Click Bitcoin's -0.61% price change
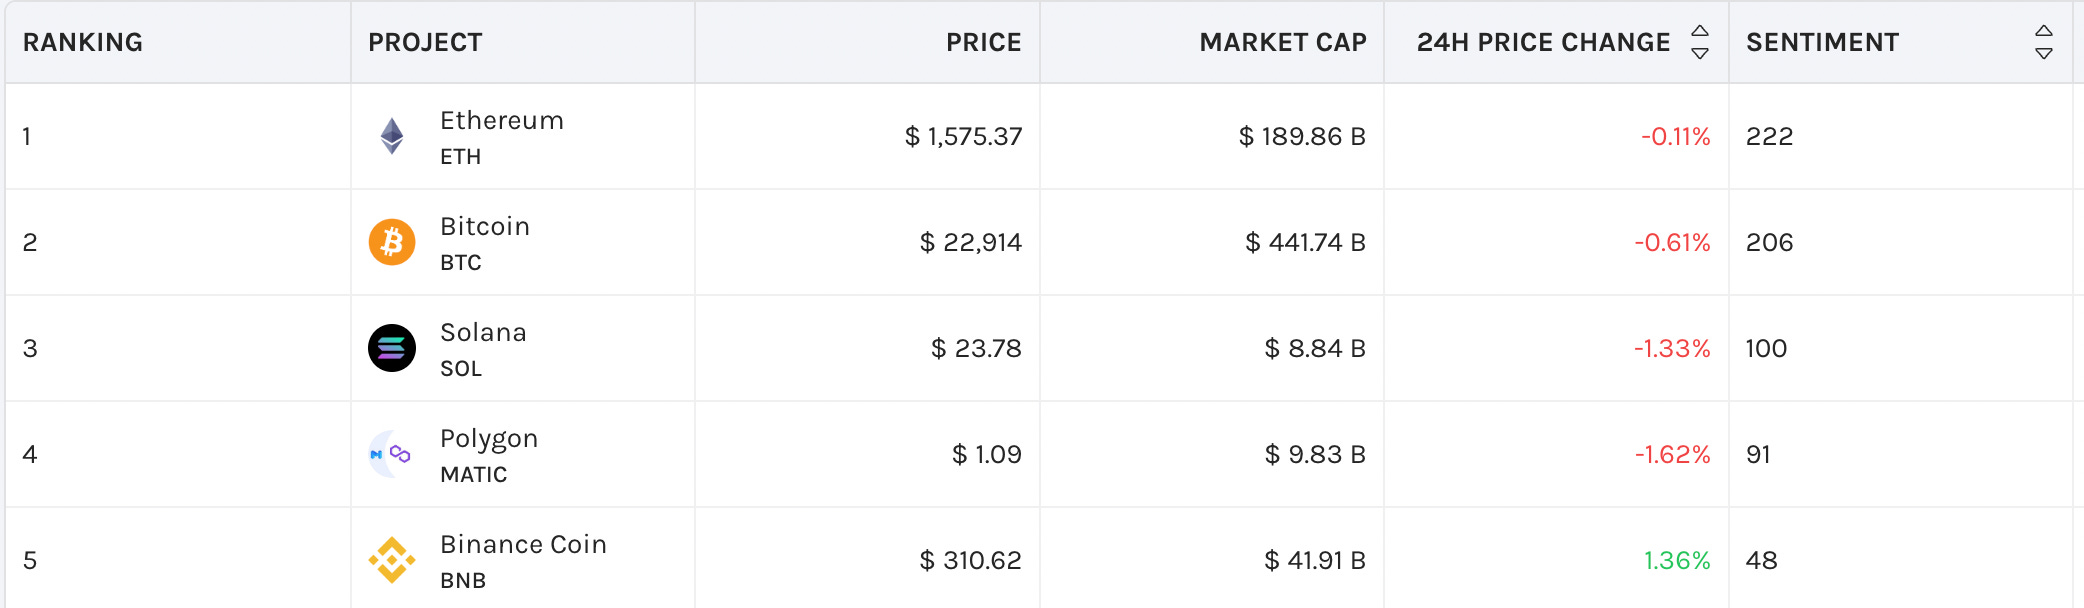This screenshot has height=608, width=2084. point(1672,242)
